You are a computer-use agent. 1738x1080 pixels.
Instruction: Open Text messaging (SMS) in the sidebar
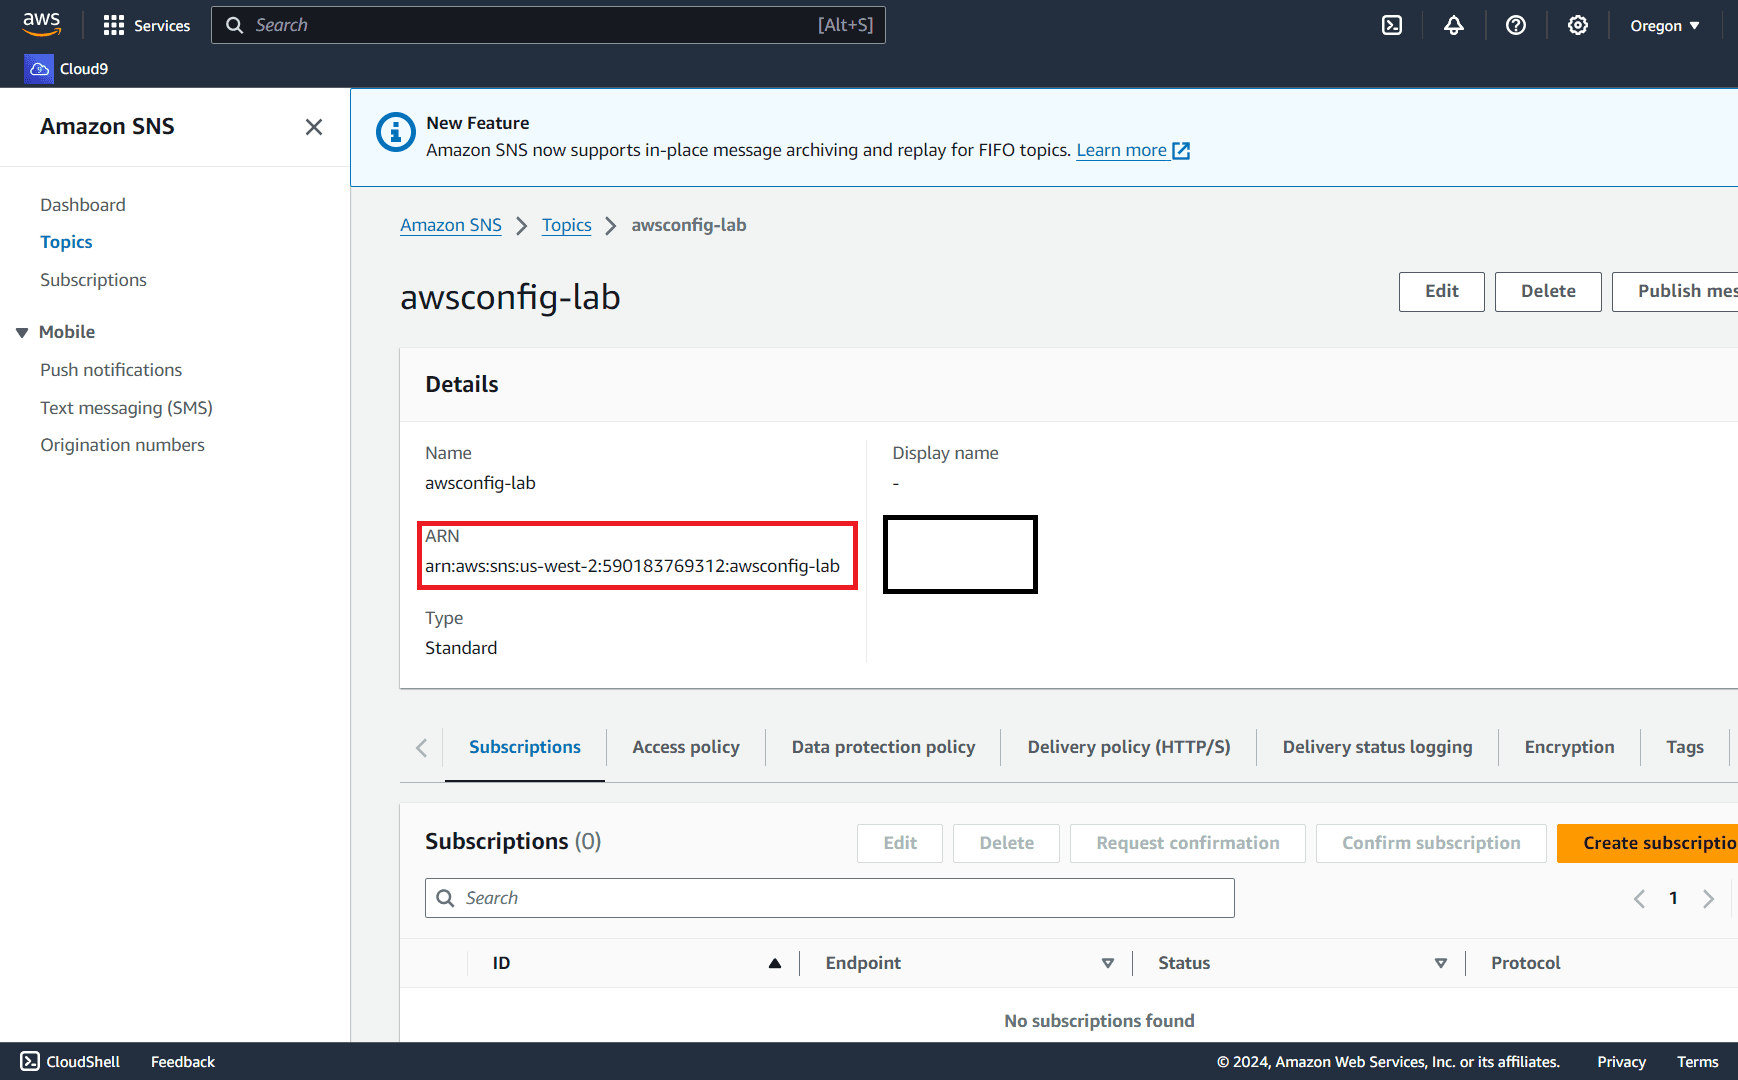pos(126,408)
